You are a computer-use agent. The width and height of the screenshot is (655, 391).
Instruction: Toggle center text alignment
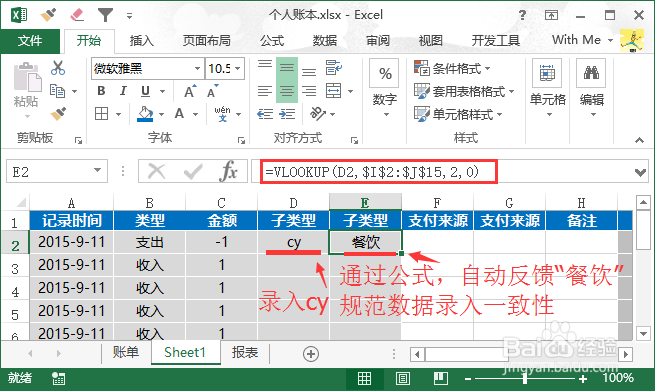click(287, 91)
